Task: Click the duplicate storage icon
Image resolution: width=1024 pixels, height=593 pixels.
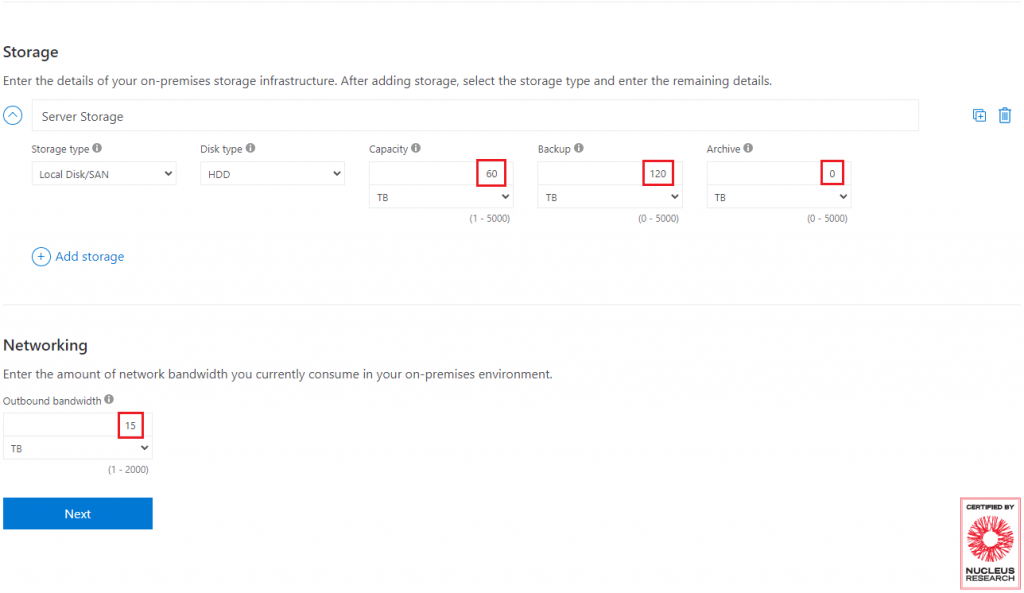Action: pyautogui.click(x=979, y=116)
